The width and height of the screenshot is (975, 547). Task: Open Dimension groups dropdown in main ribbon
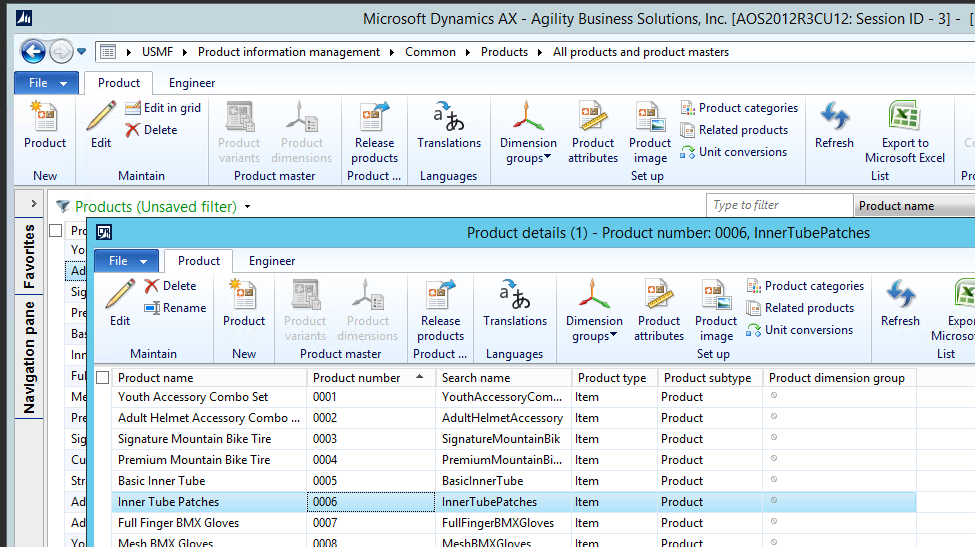click(528, 132)
